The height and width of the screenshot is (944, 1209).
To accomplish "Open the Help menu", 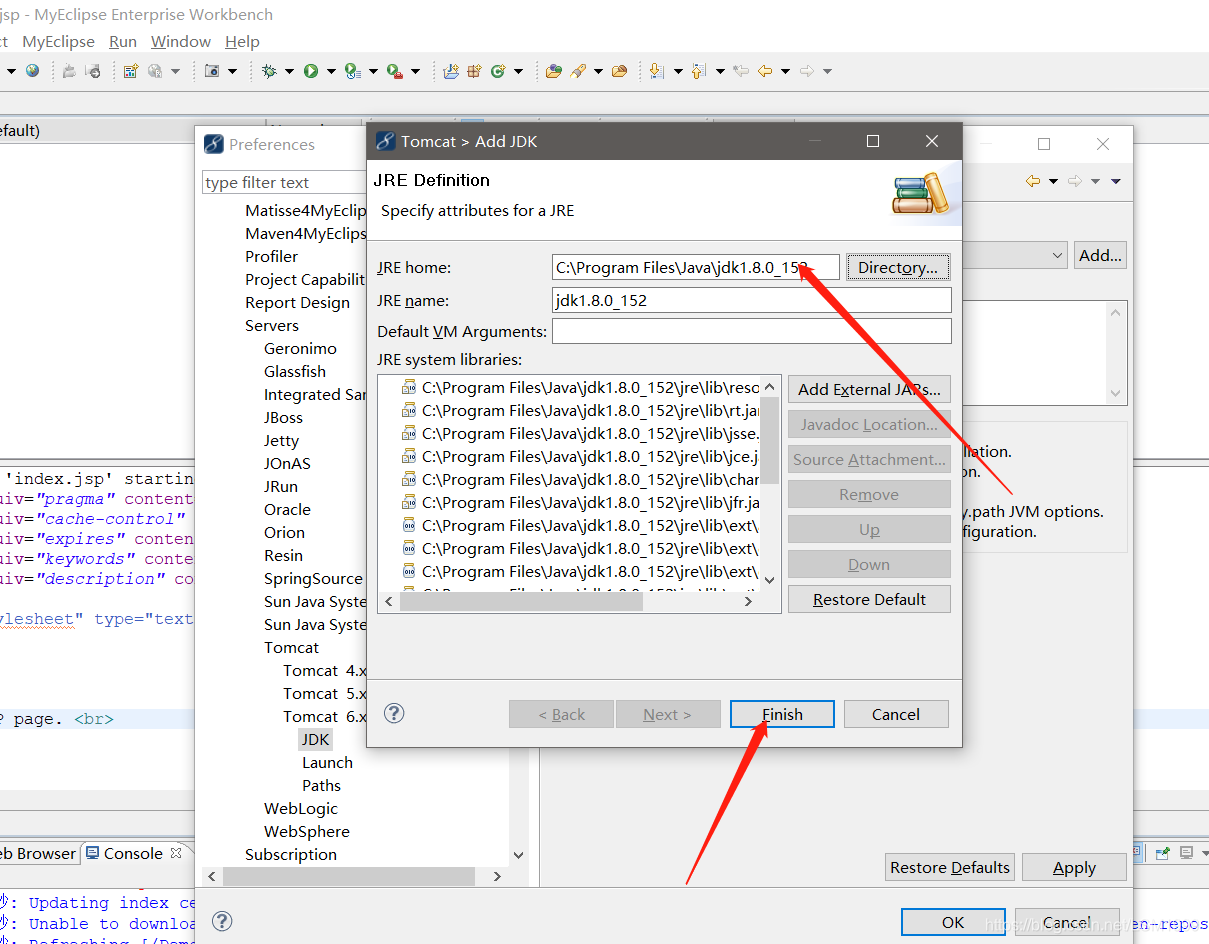I will click(242, 41).
